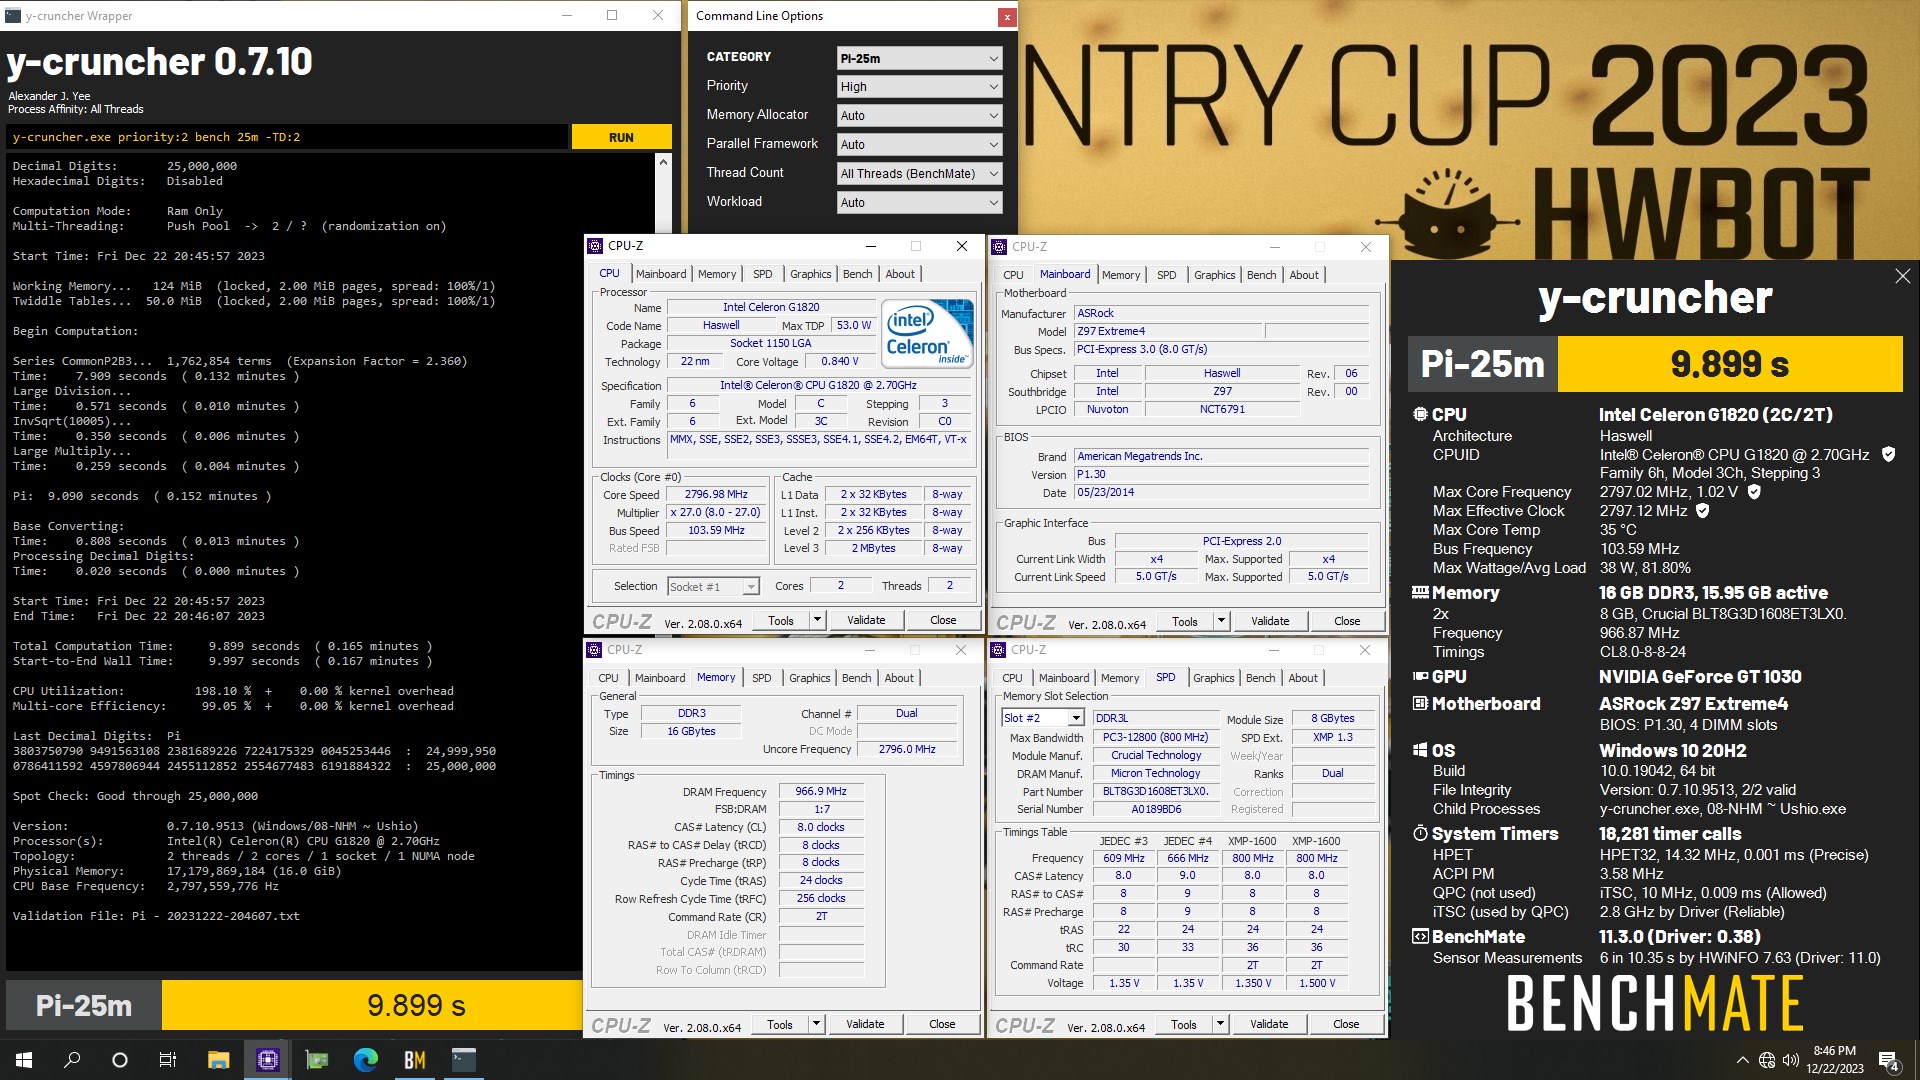This screenshot has height=1080, width=1920.
Task: Click the Intel Celeron inside logo
Action: tap(927, 333)
